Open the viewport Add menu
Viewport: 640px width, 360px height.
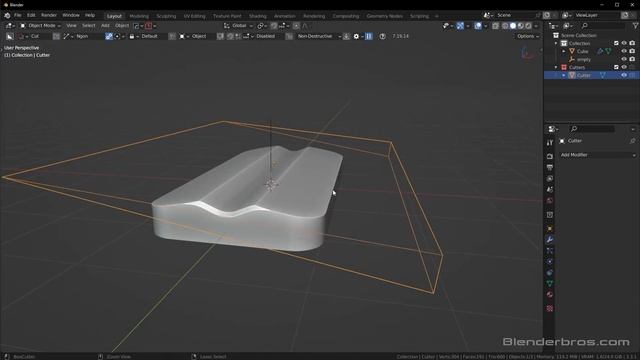tap(105, 26)
